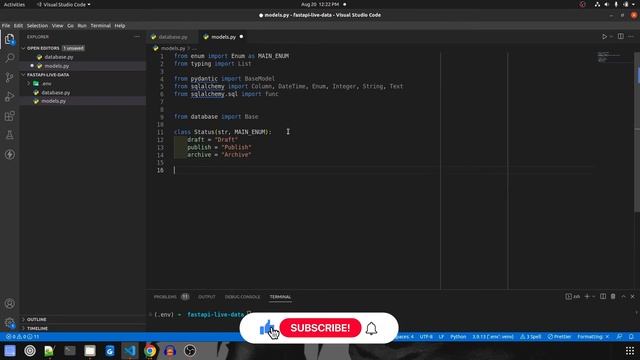Click Visual Studio Code dock icon
The height and width of the screenshot is (360, 640).
click(130, 351)
